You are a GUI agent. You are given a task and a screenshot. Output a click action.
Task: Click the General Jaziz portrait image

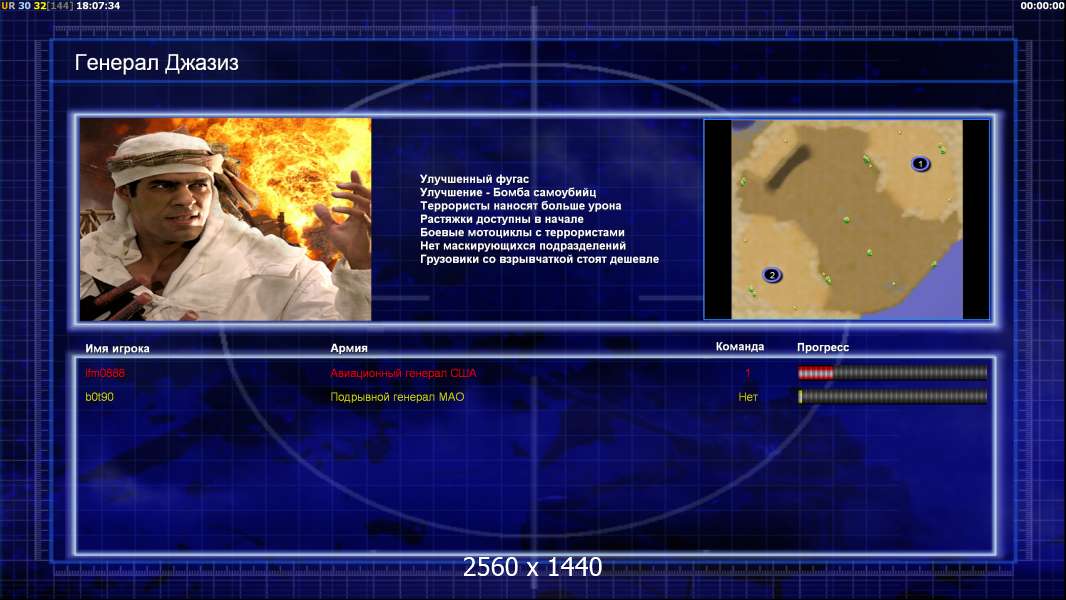click(225, 219)
